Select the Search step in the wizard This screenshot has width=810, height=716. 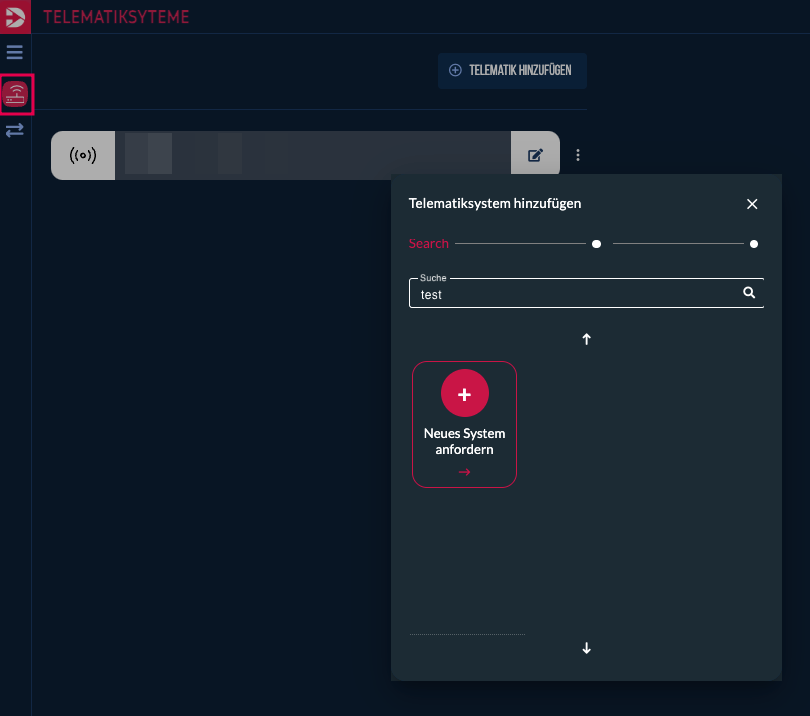[x=428, y=244]
